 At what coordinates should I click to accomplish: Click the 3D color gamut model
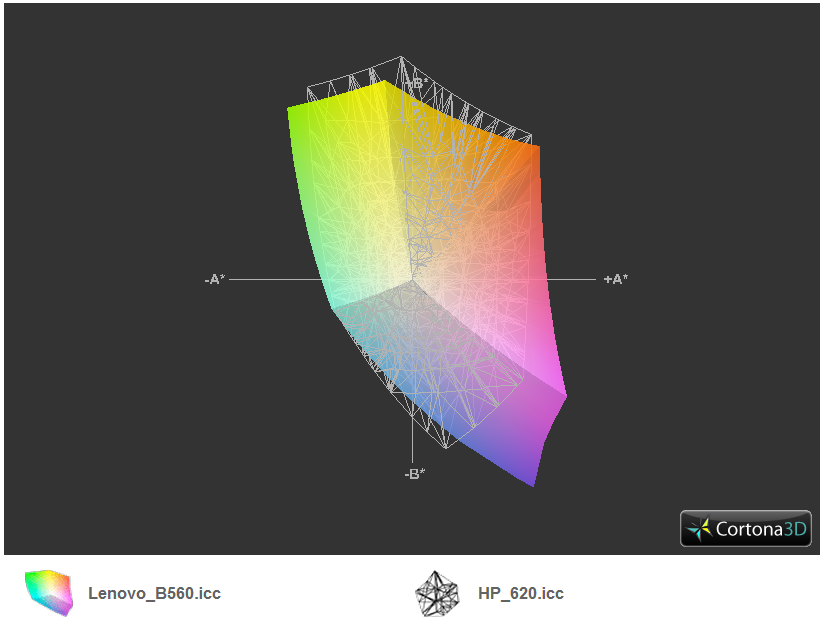[427, 271]
